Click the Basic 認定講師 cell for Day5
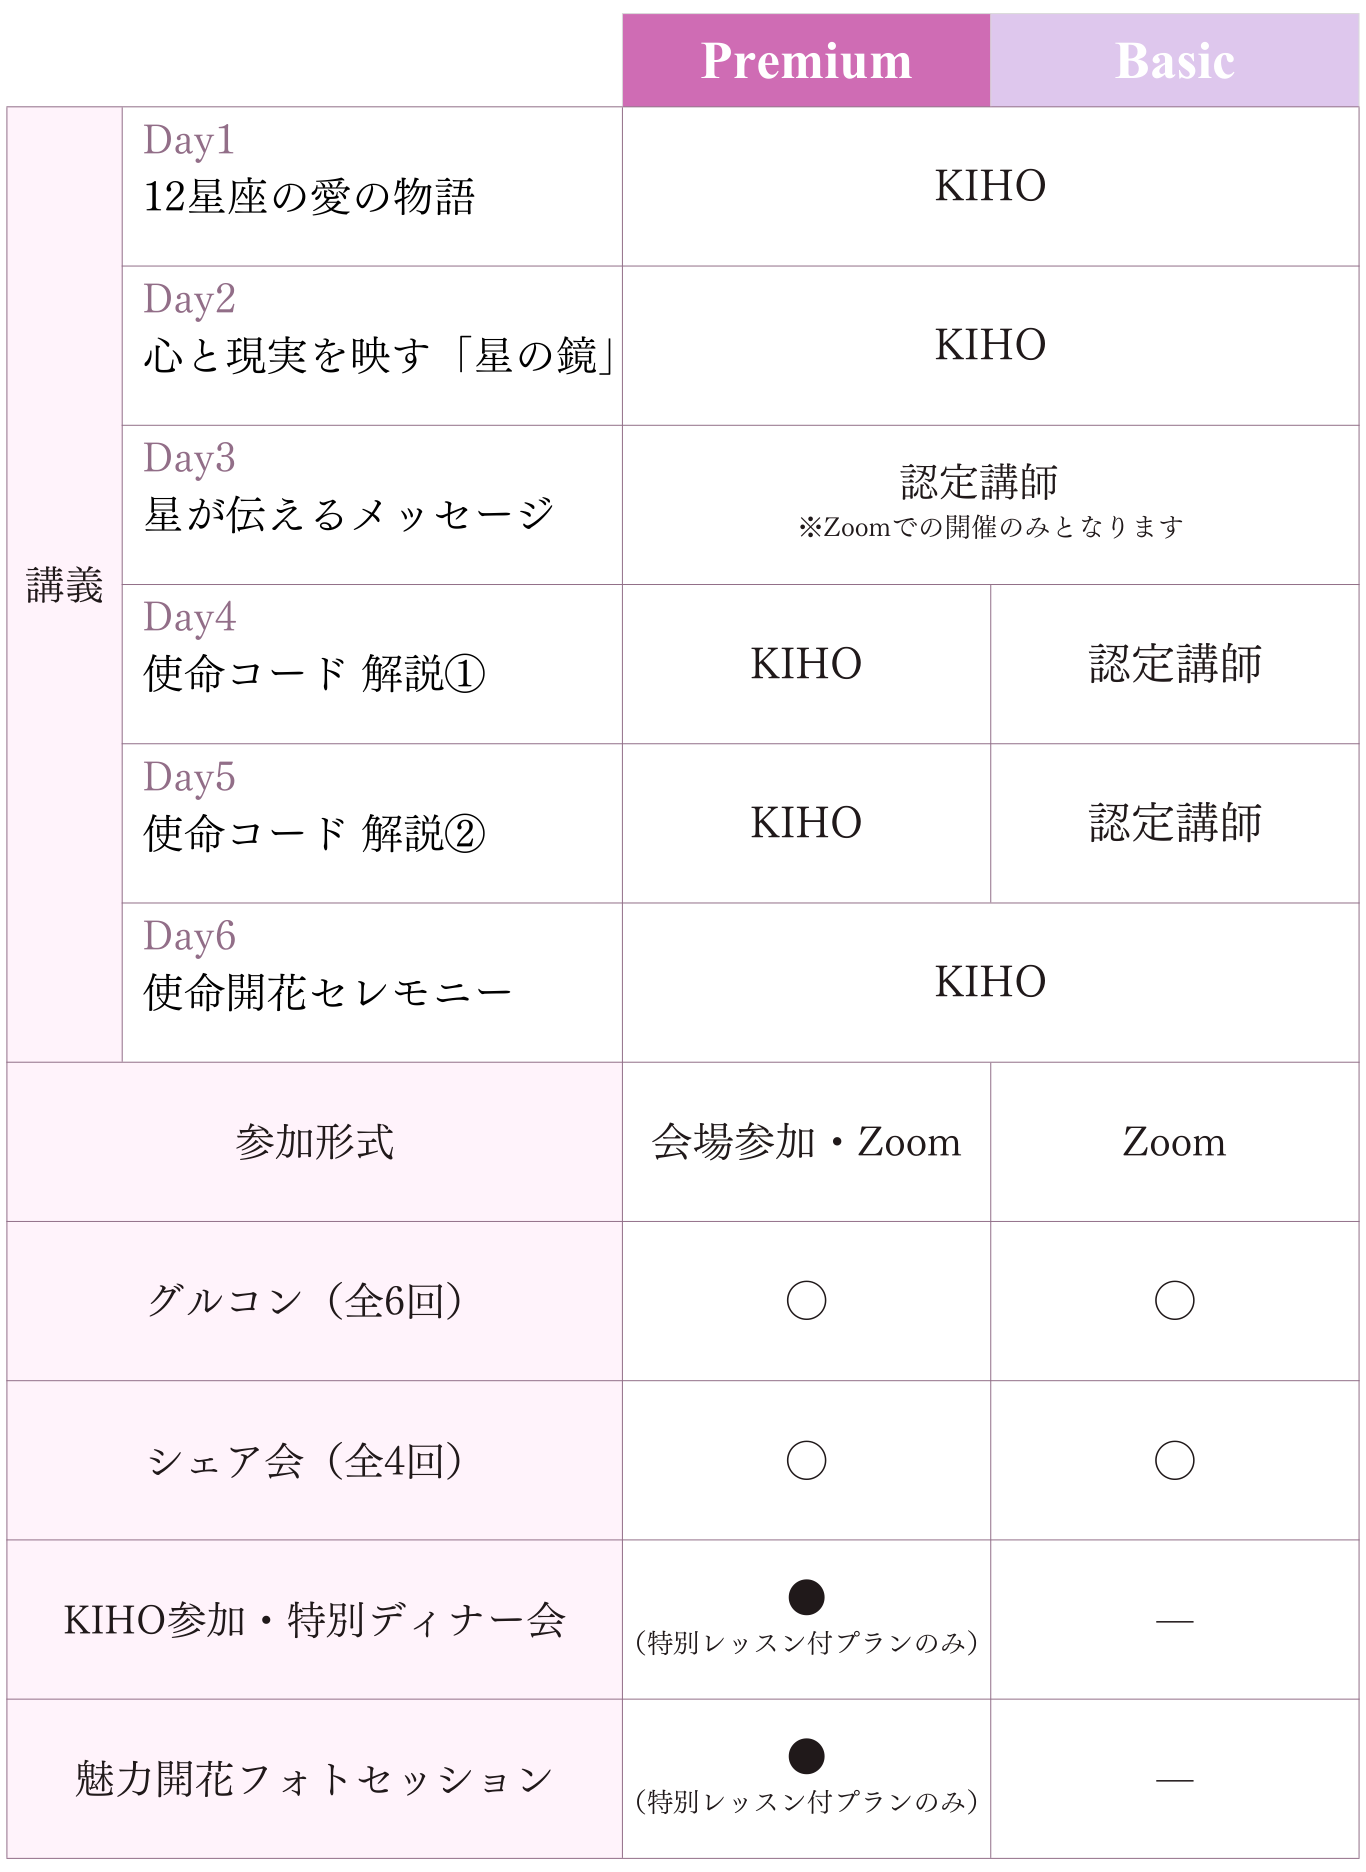The width and height of the screenshot is (1366, 1872). 1174,823
